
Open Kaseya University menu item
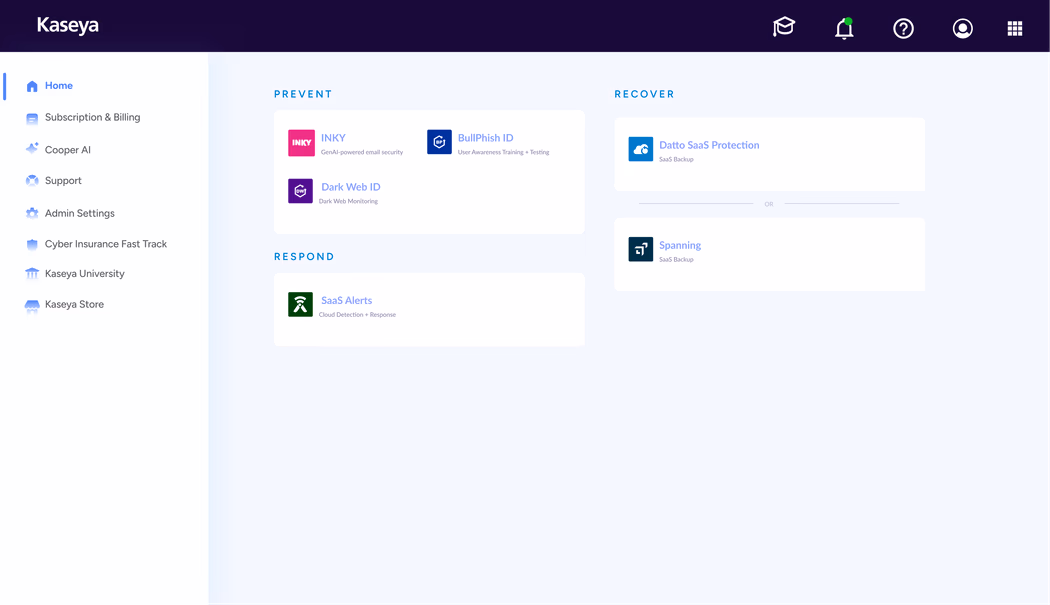pos(84,273)
